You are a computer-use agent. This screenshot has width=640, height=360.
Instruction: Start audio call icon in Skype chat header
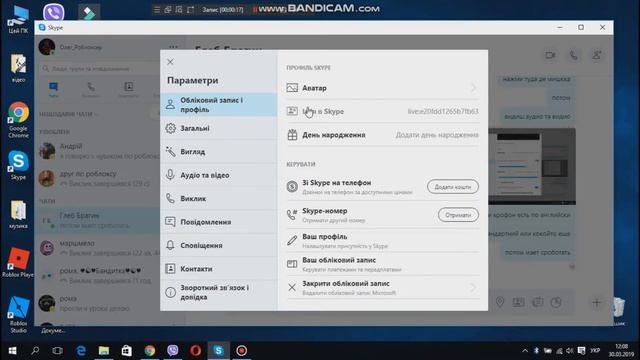point(573,55)
